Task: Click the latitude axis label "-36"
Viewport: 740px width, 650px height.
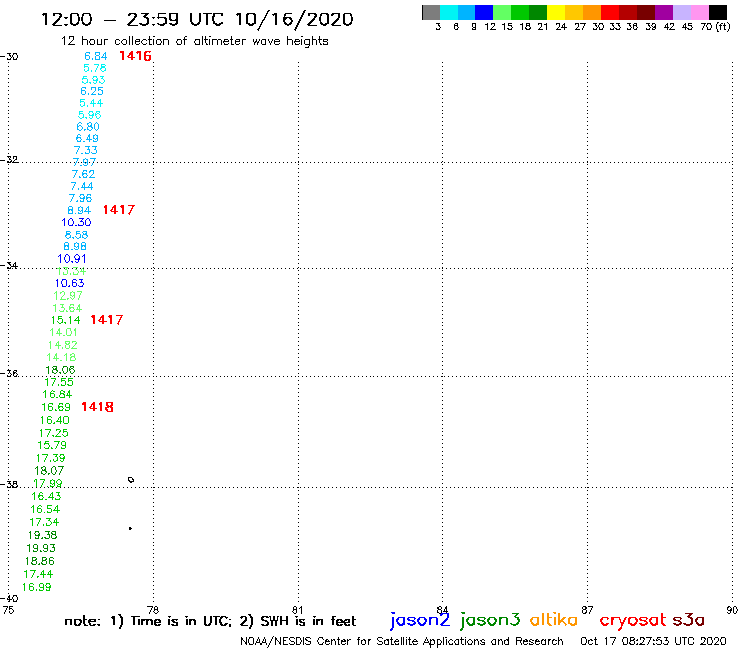Action: (x=10, y=373)
